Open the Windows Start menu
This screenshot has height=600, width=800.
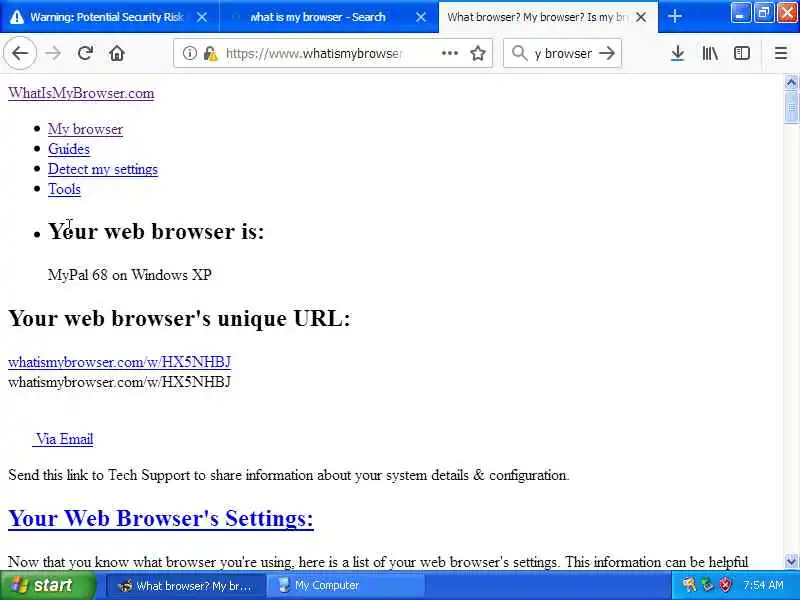pyautogui.click(x=48, y=585)
